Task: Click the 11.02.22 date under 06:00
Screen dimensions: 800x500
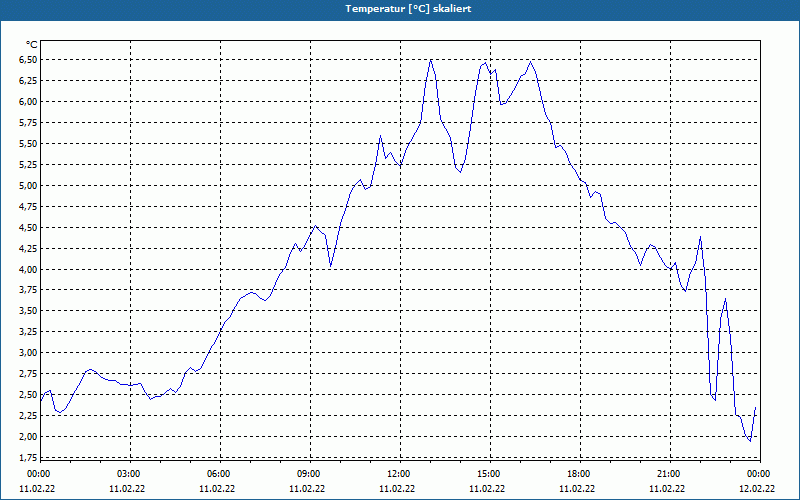Action: 217,489
